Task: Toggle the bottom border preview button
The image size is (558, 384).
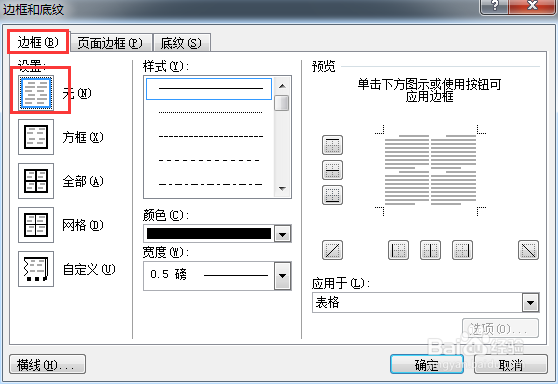Action: pyautogui.click(x=332, y=195)
